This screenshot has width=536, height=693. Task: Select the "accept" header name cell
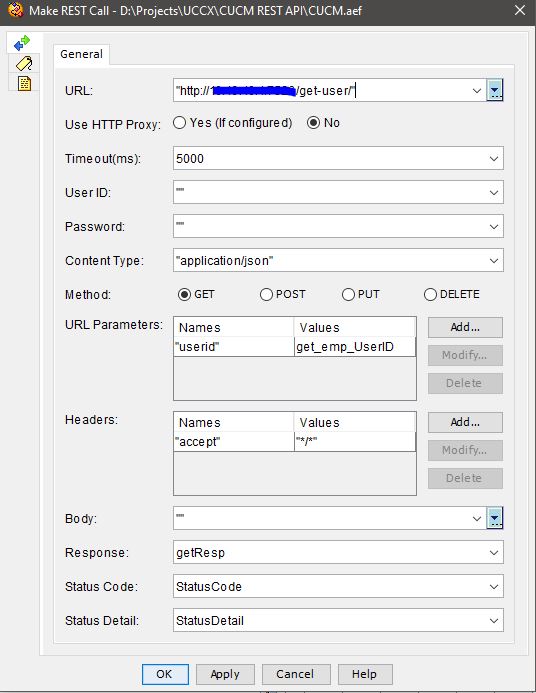234,442
